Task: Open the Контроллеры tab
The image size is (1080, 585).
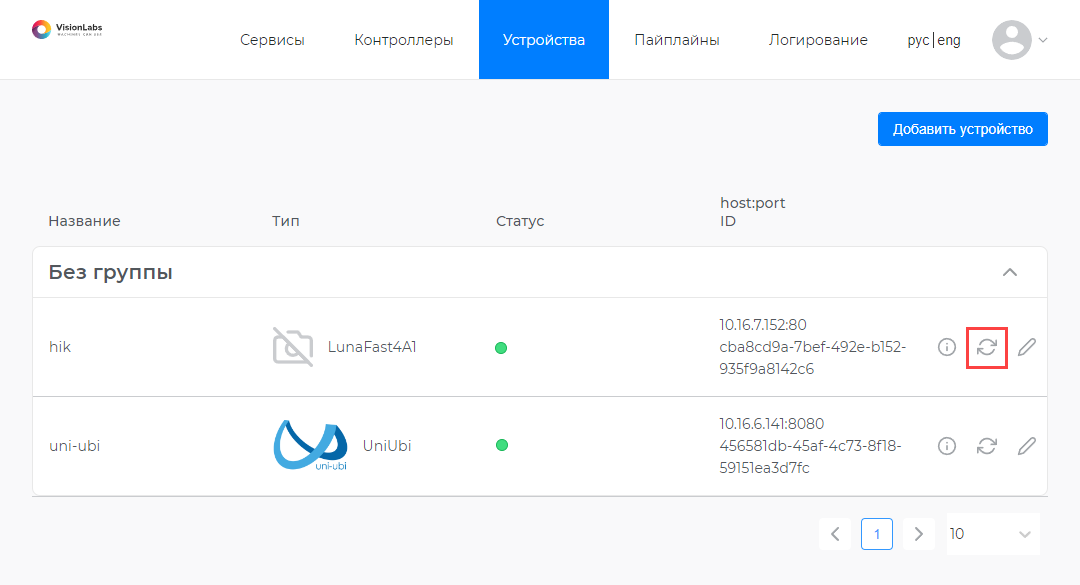Action: 404,40
